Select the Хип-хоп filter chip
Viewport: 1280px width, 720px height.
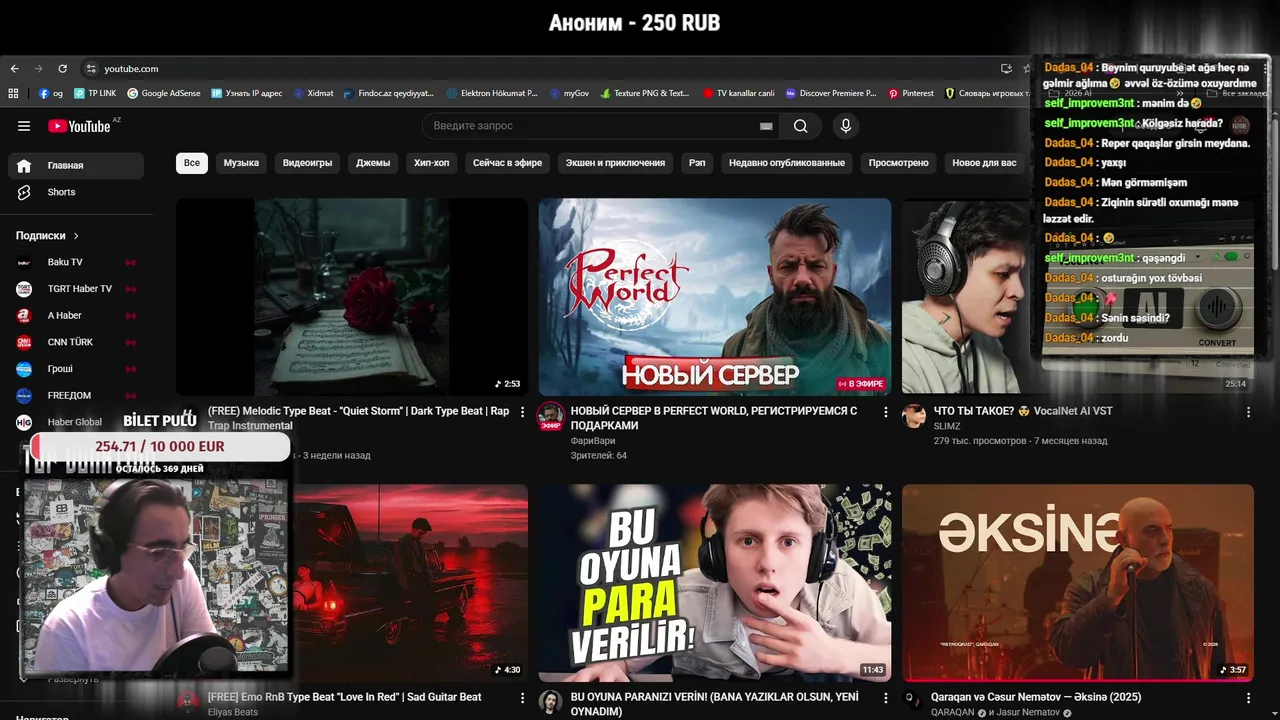click(432, 163)
